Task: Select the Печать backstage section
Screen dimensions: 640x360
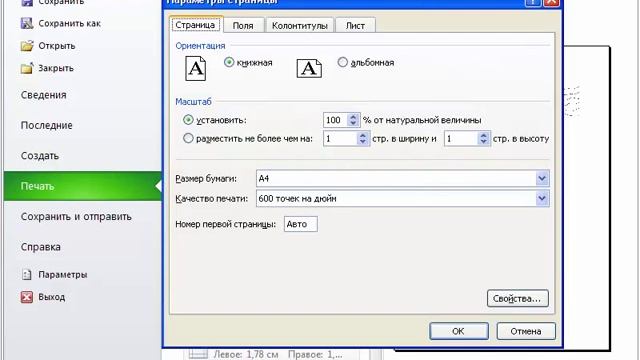Action: [x=82, y=186]
